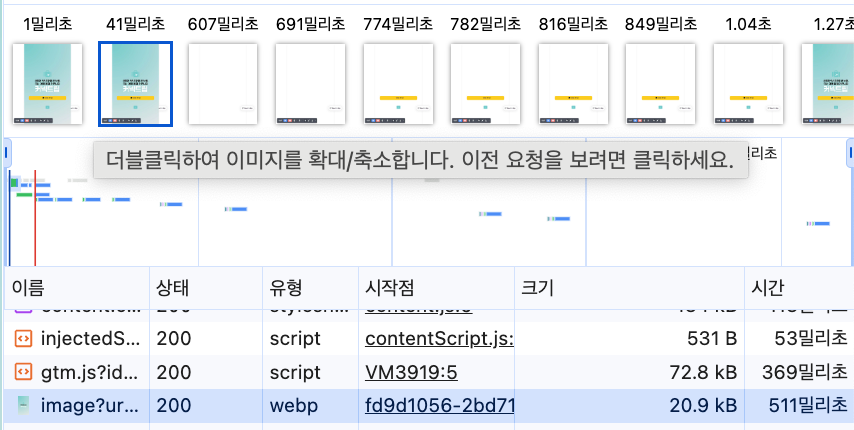Select the 41밀리초 screenshot thumbnail
This screenshot has height=430, width=854.
pos(136,84)
